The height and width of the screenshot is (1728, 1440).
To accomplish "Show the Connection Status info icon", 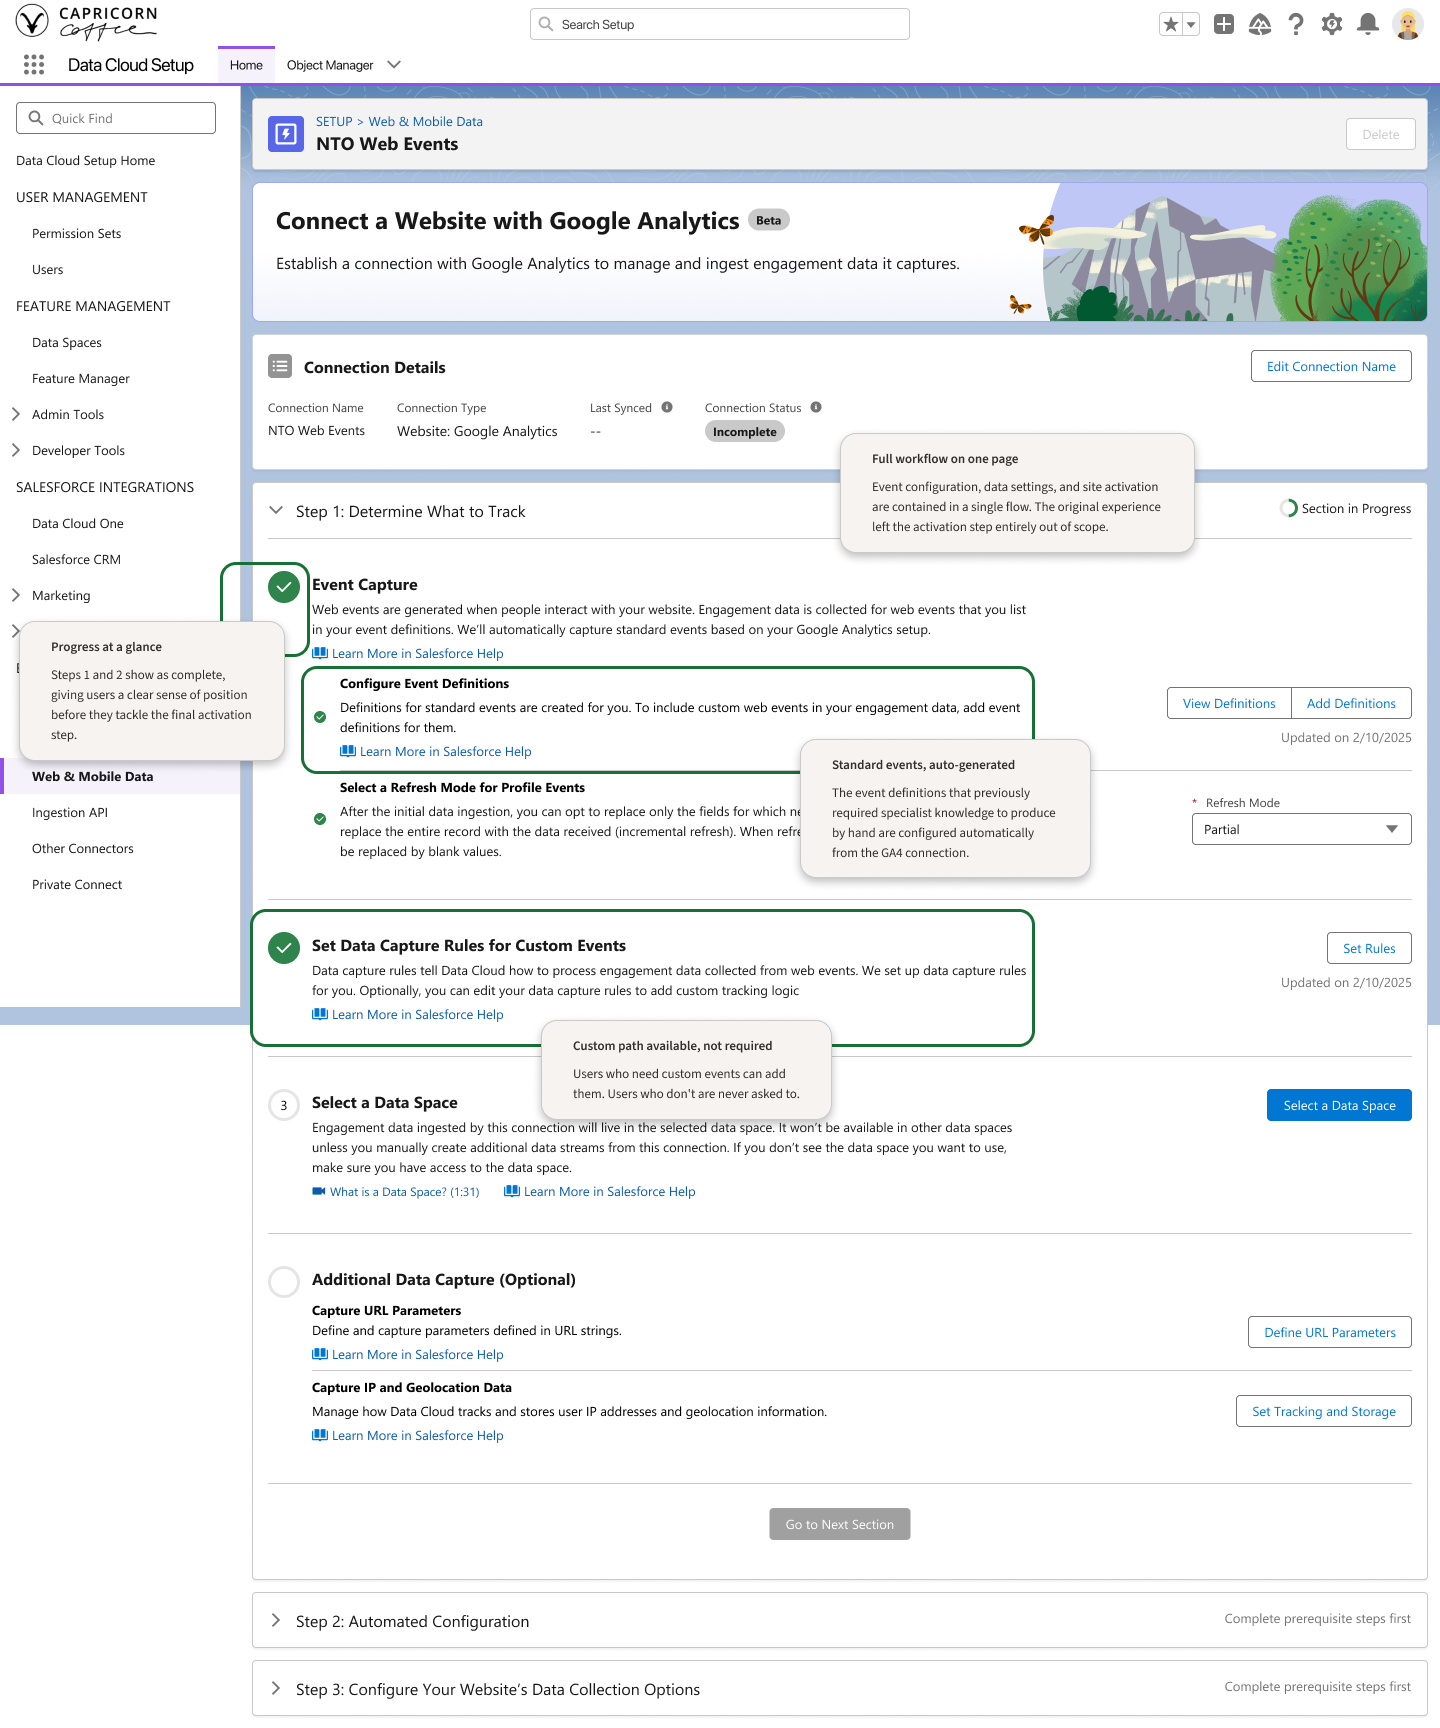I will 816,407.
